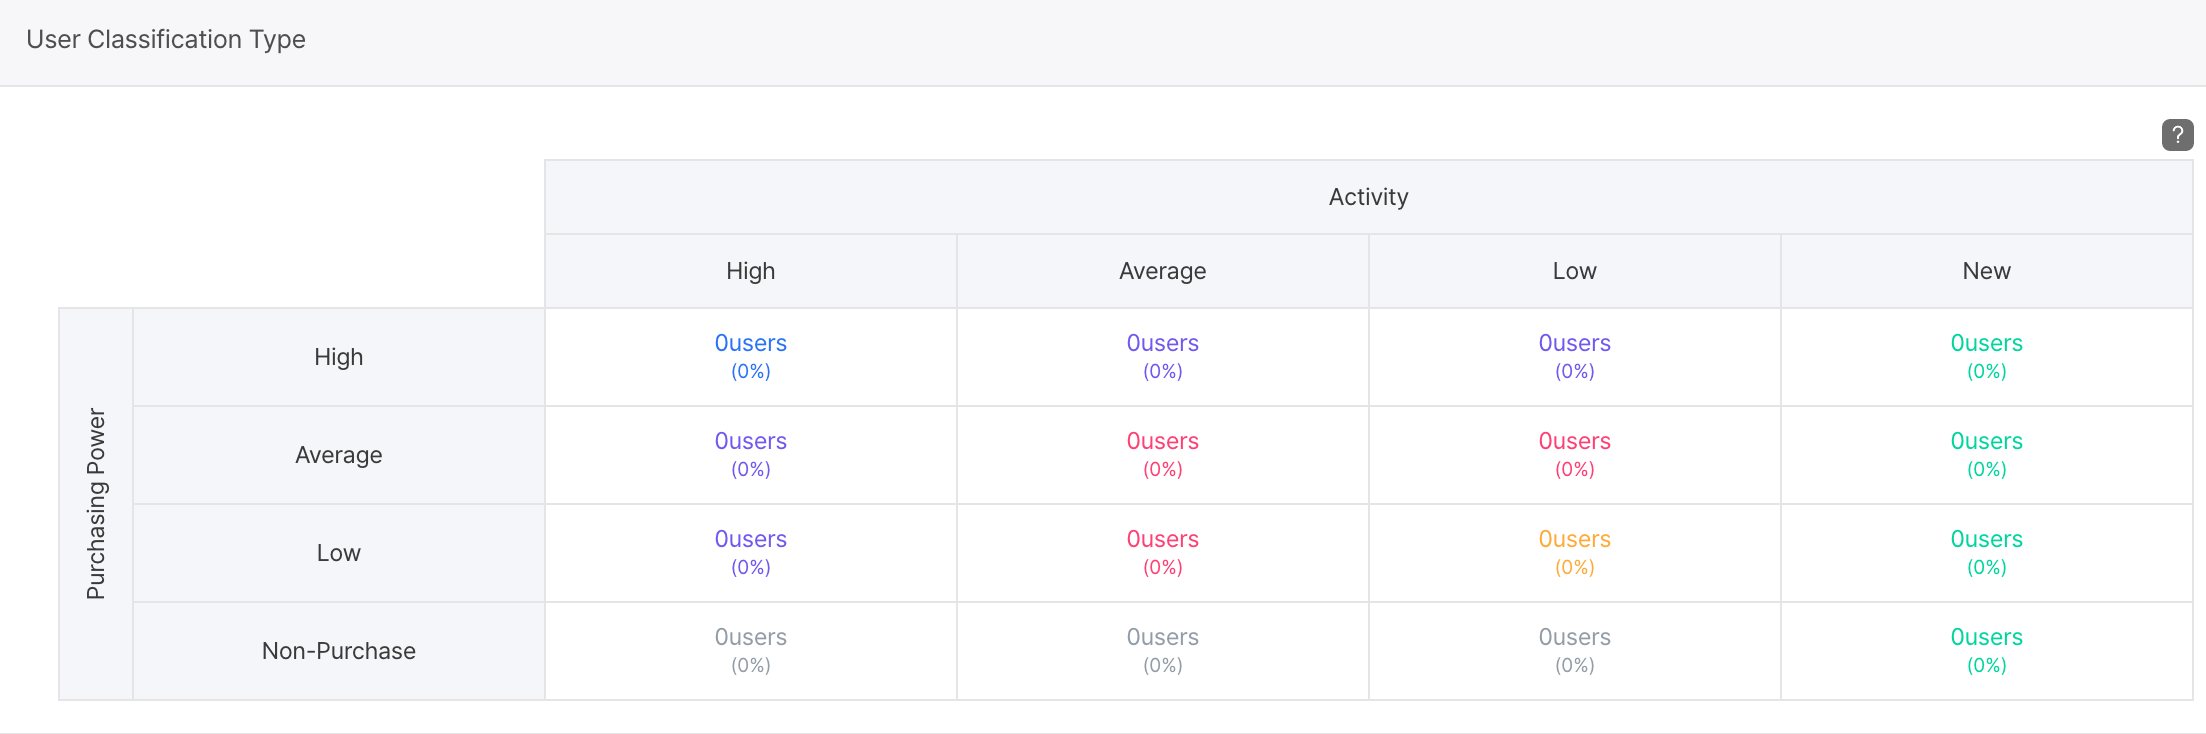Open High purchasing, New activity users link
The height and width of the screenshot is (734, 2206).
[1986, 344]
